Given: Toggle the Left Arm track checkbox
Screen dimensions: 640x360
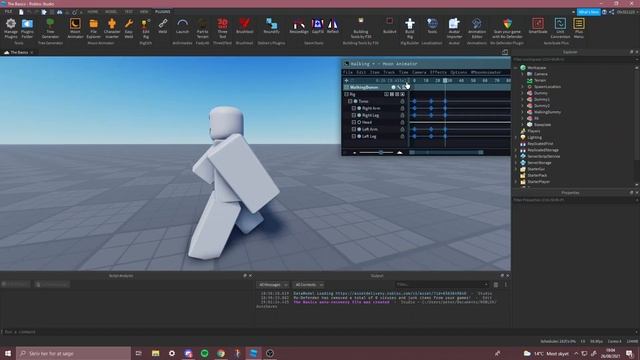Looking at the screenshot, I should 354,129.
